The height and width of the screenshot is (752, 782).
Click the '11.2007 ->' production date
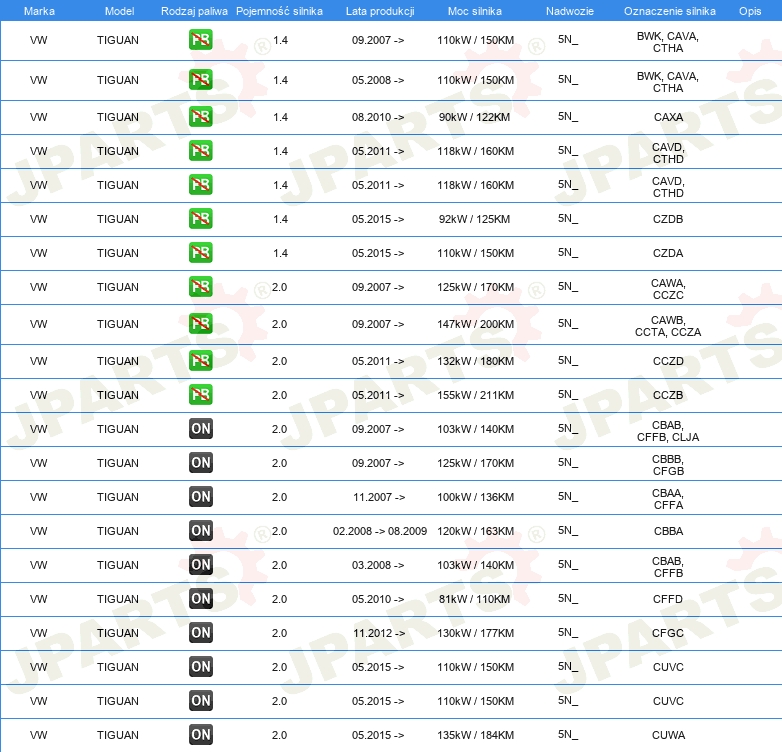coord(379,497)
